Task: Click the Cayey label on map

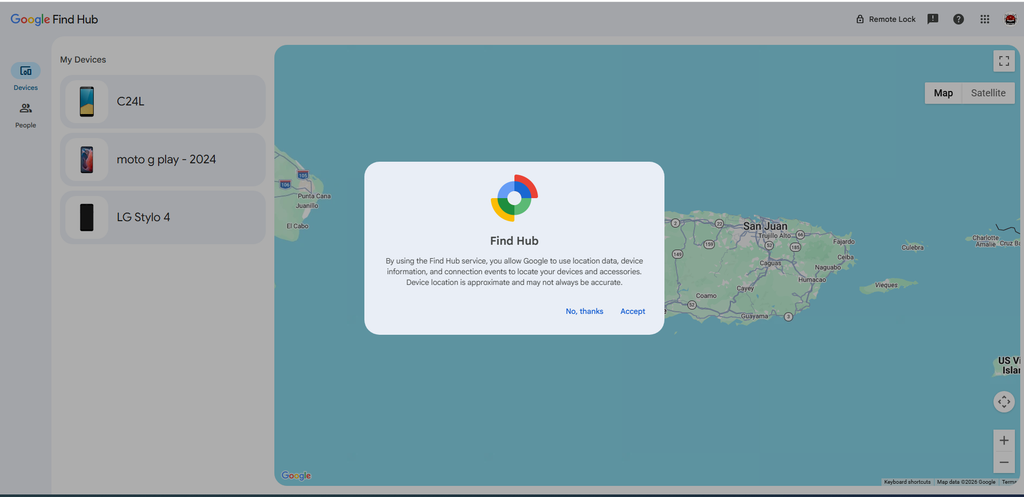Action: pyautogui.click(x=745, y=288)
